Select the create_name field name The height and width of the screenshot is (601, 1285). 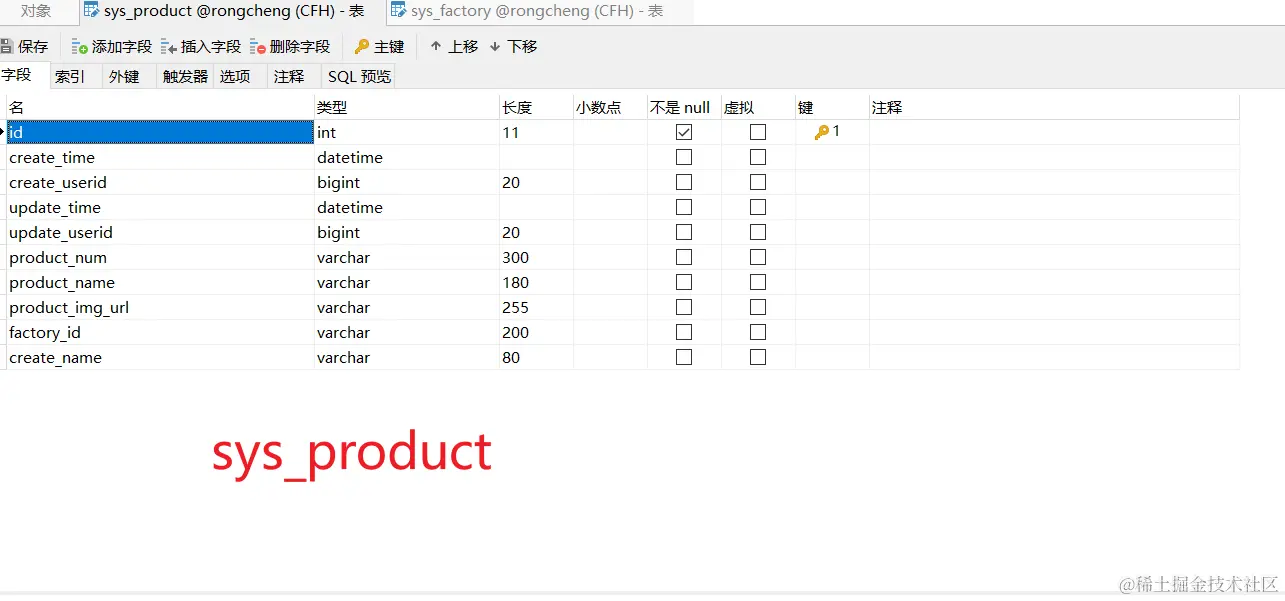[x=56, y=357]
